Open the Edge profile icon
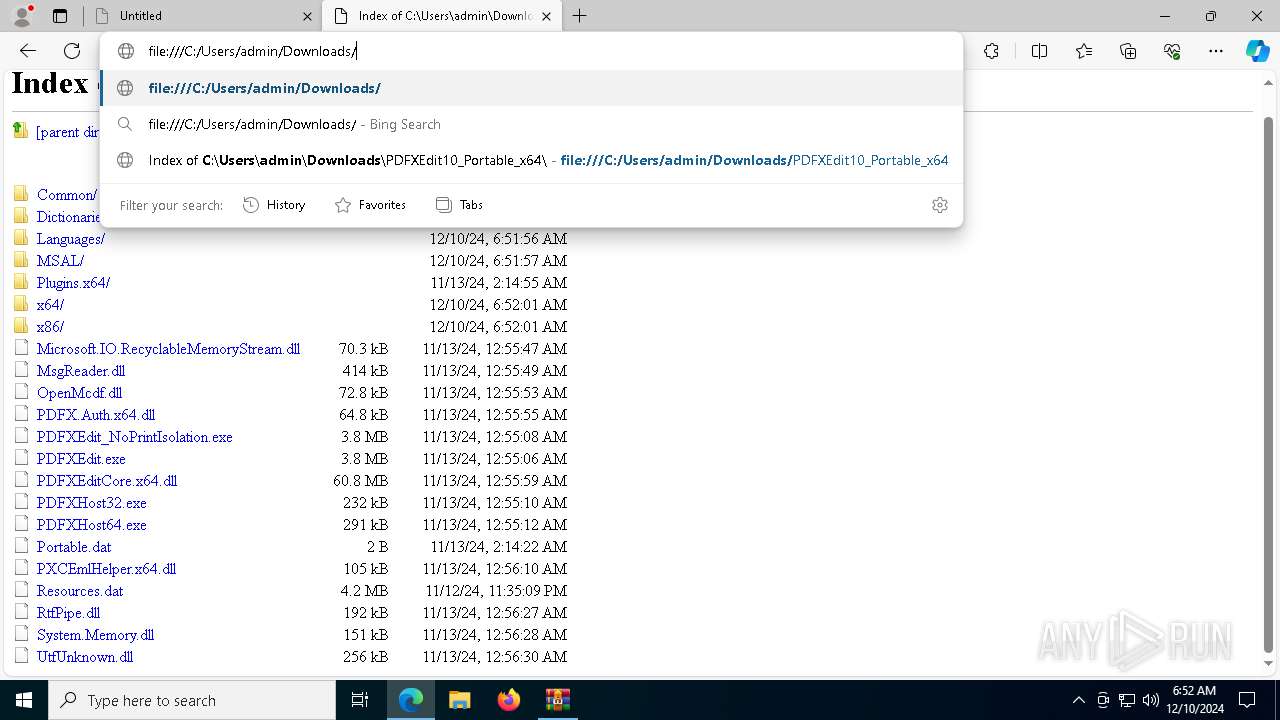Image resolution: width=1280 pixels, height=720 pixels. [x=22, y=16]
